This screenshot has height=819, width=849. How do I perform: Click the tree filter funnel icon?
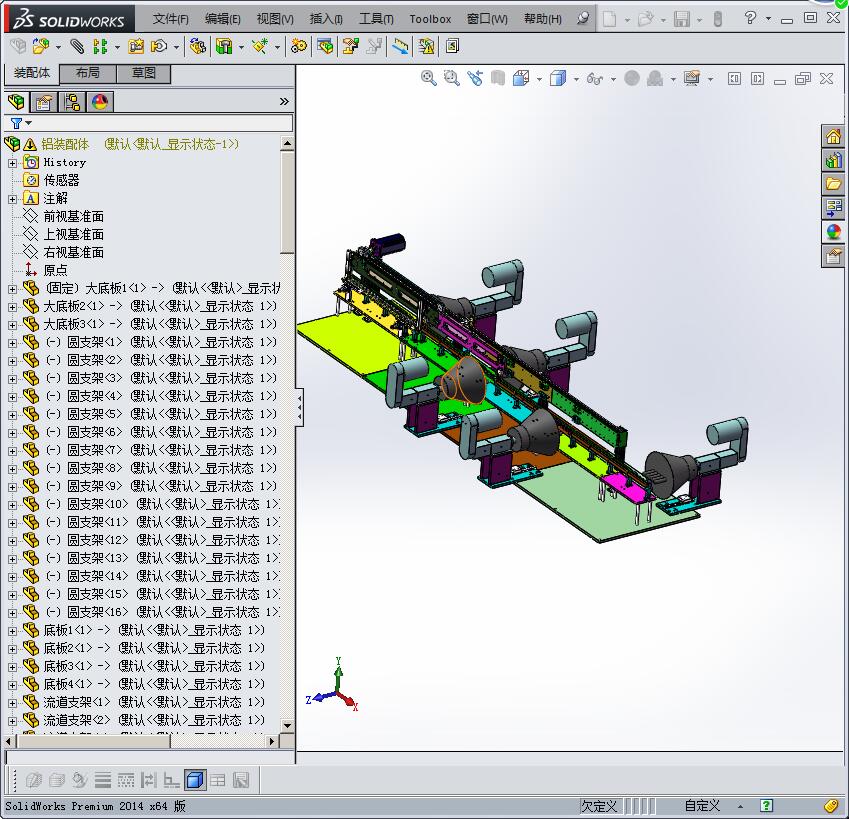click(x=17, y=123)
